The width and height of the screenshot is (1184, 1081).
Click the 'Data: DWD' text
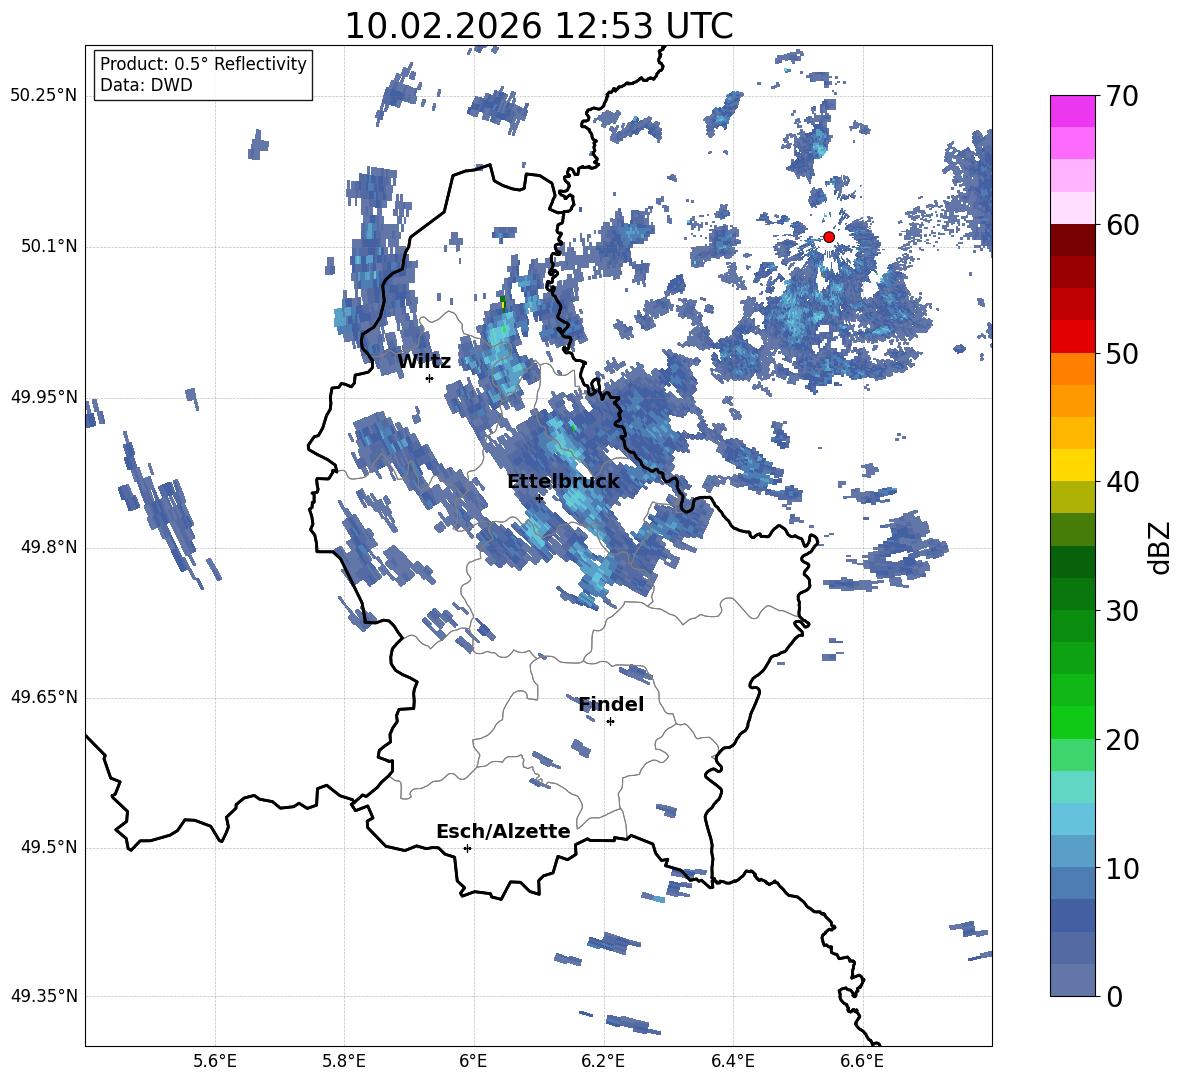click(146, 85)
